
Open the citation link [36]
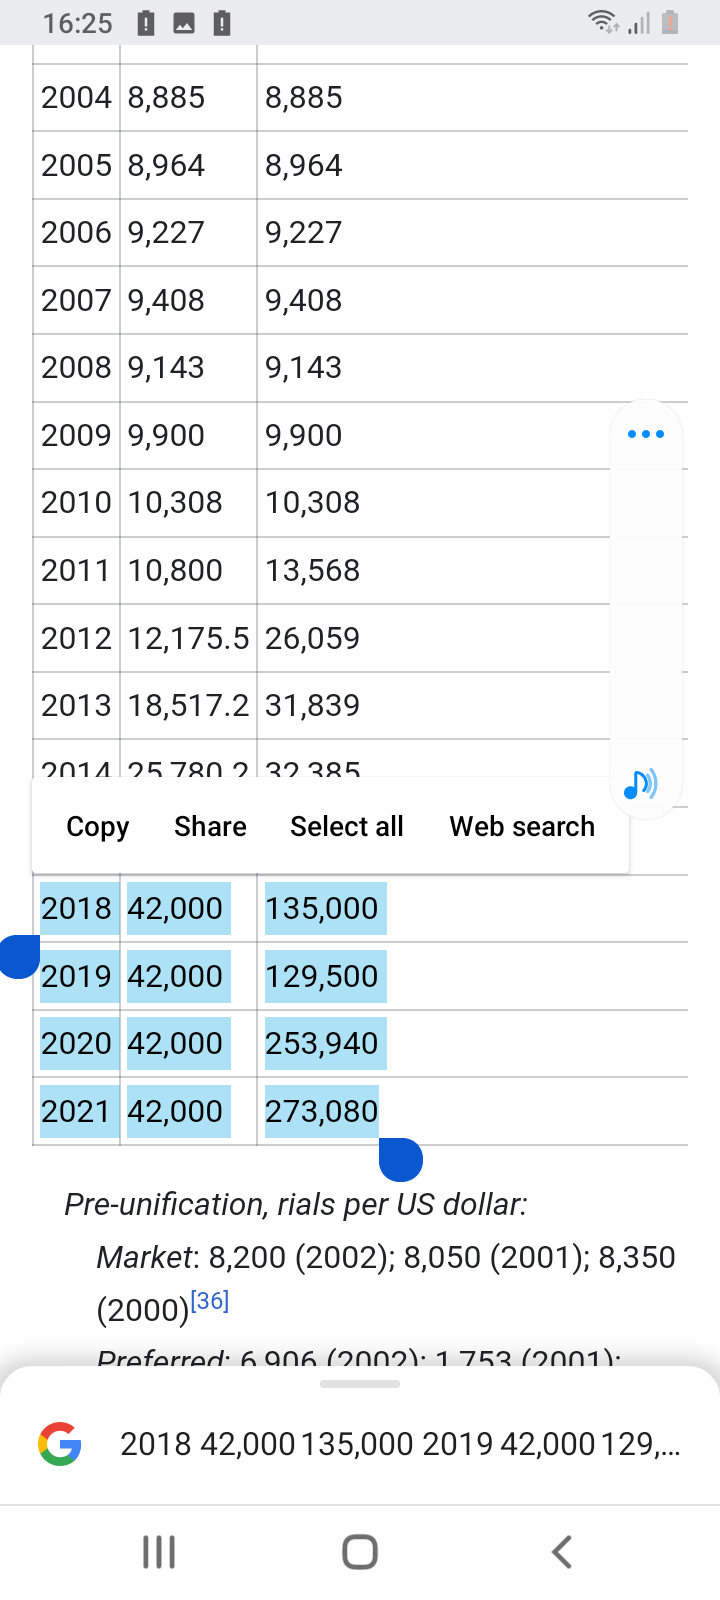pyautogui.click(x=210, y=1301)
